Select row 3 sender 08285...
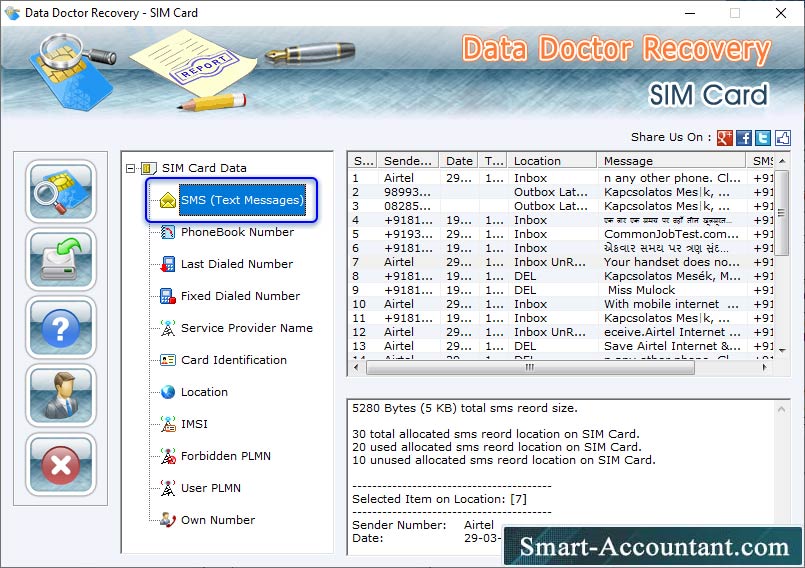The width and height of the screenshot is (805, 568). tap(561, 206)
